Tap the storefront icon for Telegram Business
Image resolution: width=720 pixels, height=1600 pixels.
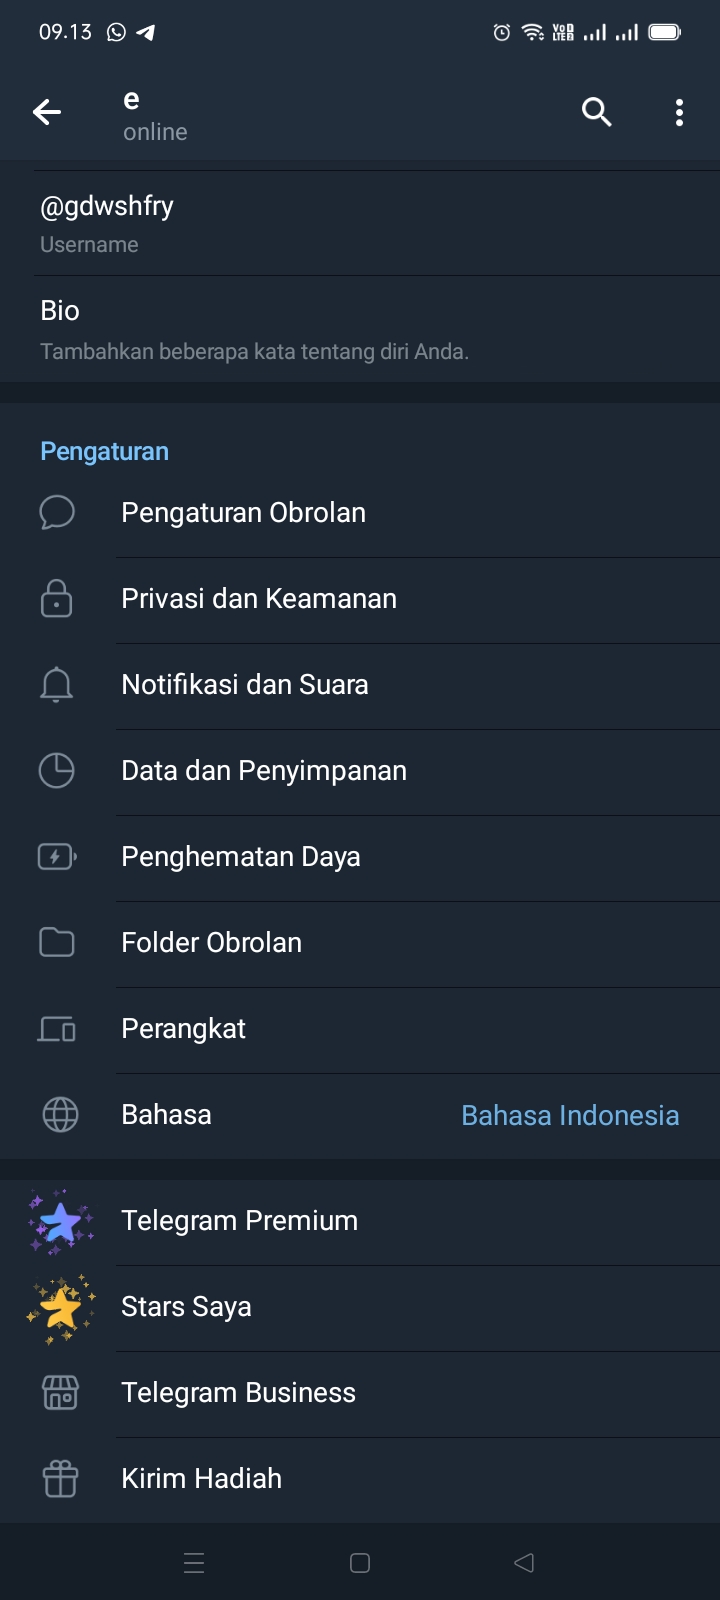[60, 1392]
